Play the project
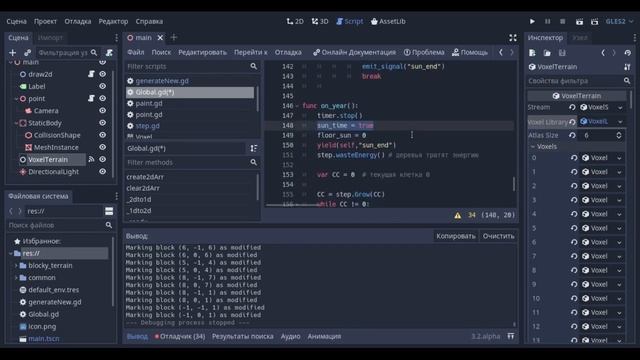The height and width of the screenshot is (360, 640). point(532,21)
